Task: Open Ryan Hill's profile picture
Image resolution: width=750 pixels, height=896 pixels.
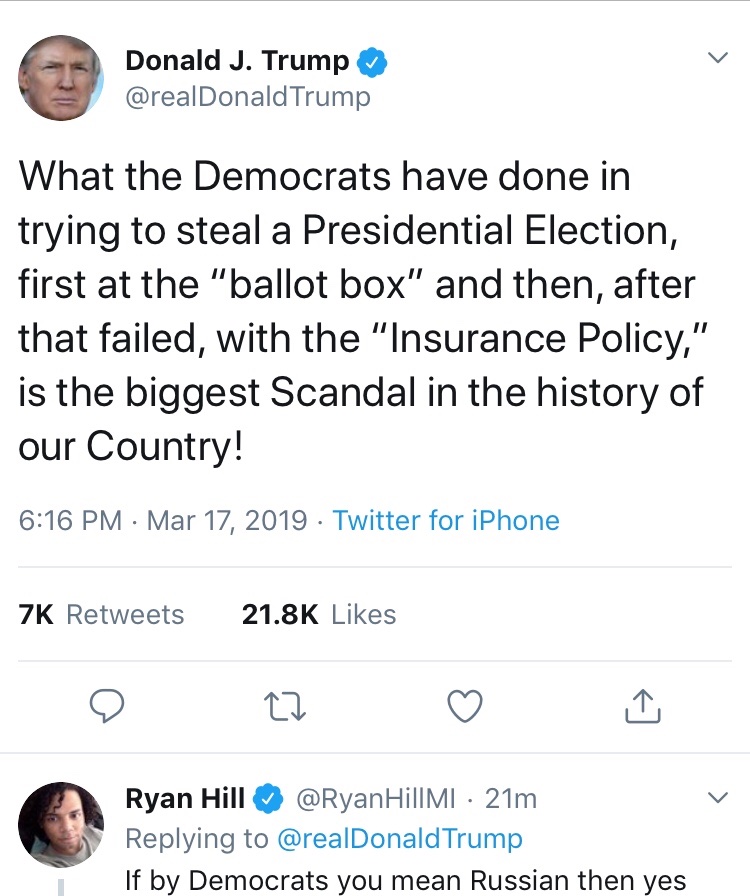Action: click(61, 824)
